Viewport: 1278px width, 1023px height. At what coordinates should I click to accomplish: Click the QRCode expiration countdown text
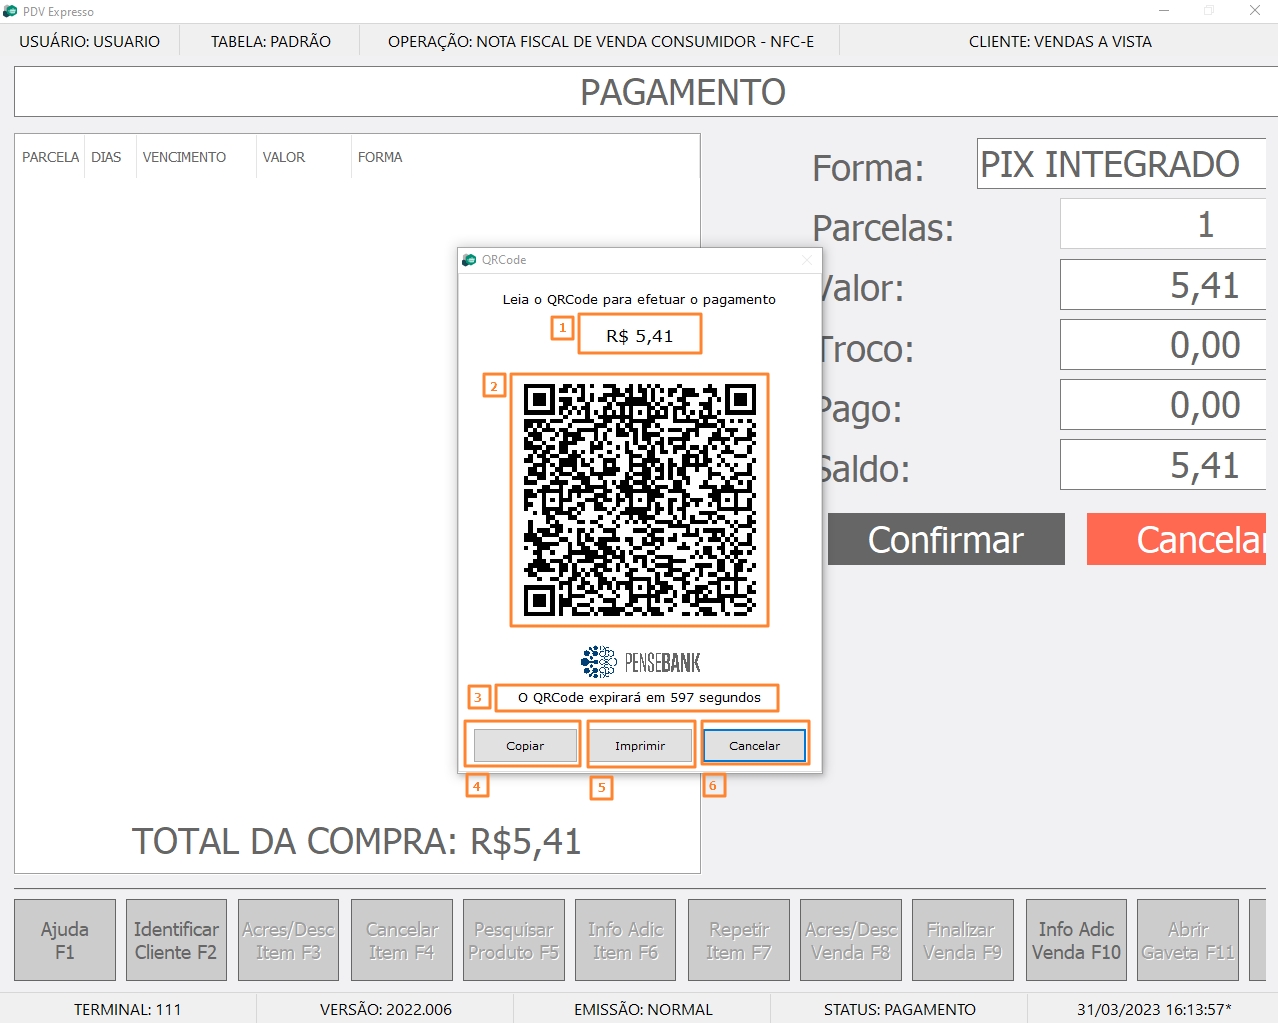[x=639, y=697]
